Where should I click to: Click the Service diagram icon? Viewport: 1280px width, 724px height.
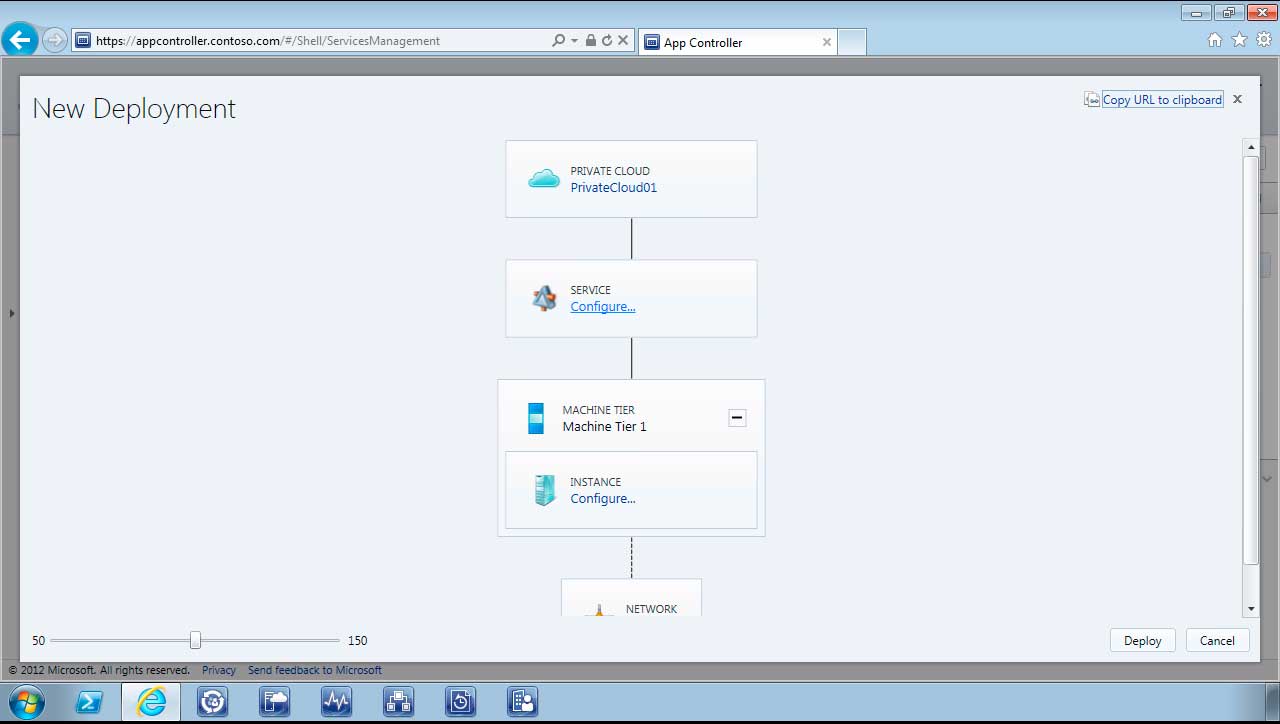[544, 298]
